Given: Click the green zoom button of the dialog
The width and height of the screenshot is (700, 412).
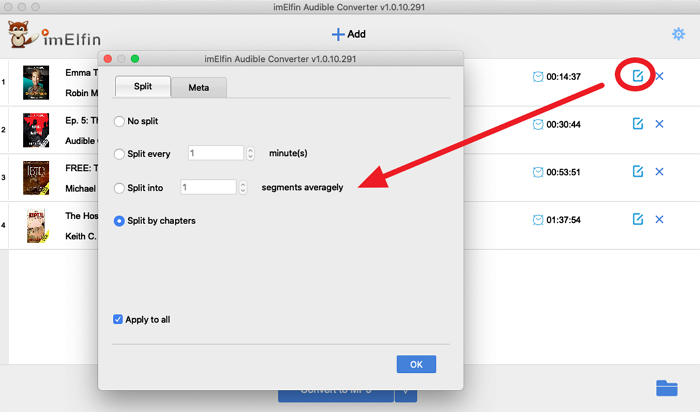Looking at the screenshot, I should pos(135,59).
